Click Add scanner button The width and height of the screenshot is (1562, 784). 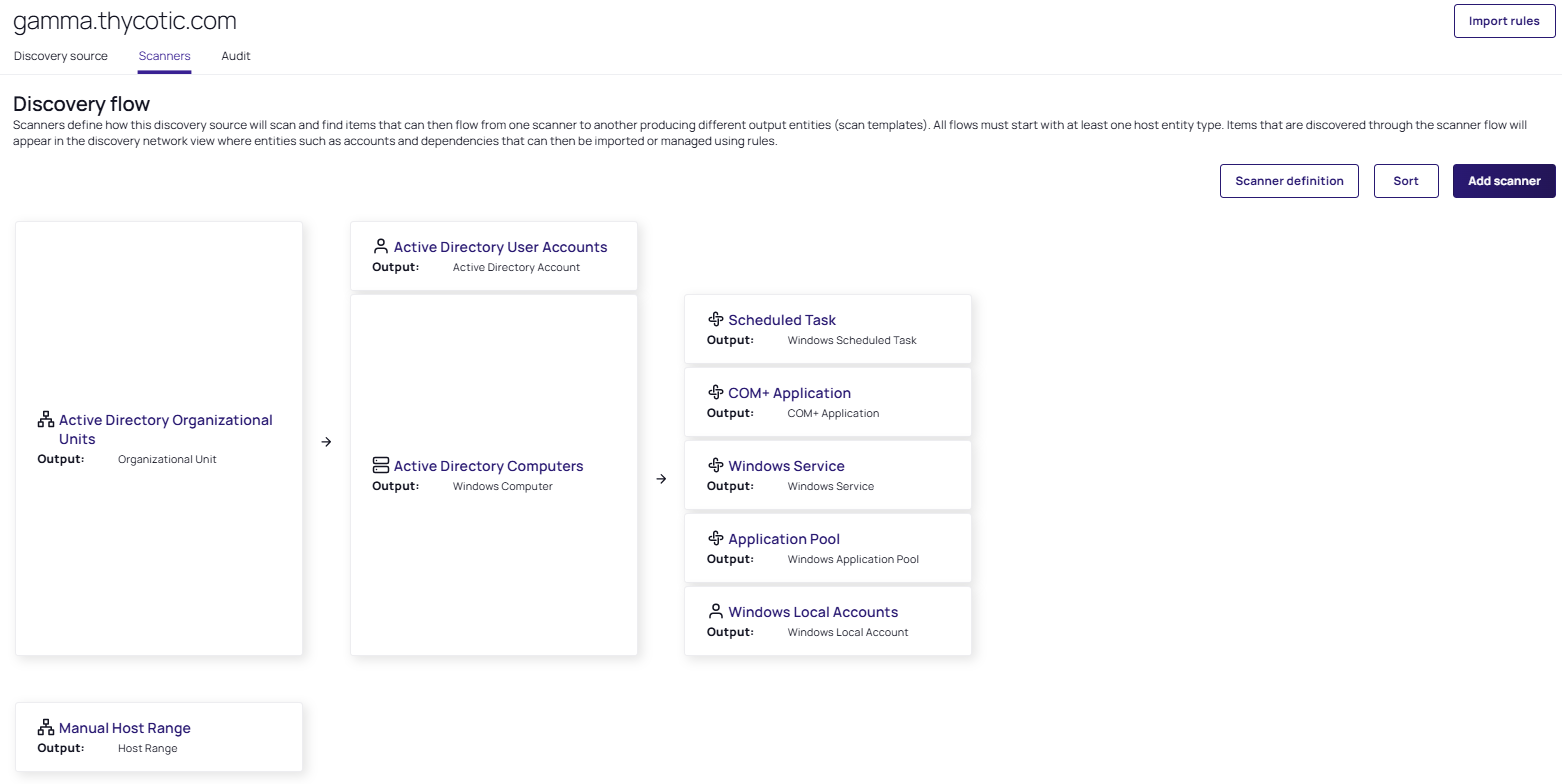(x=1504, y=181)
